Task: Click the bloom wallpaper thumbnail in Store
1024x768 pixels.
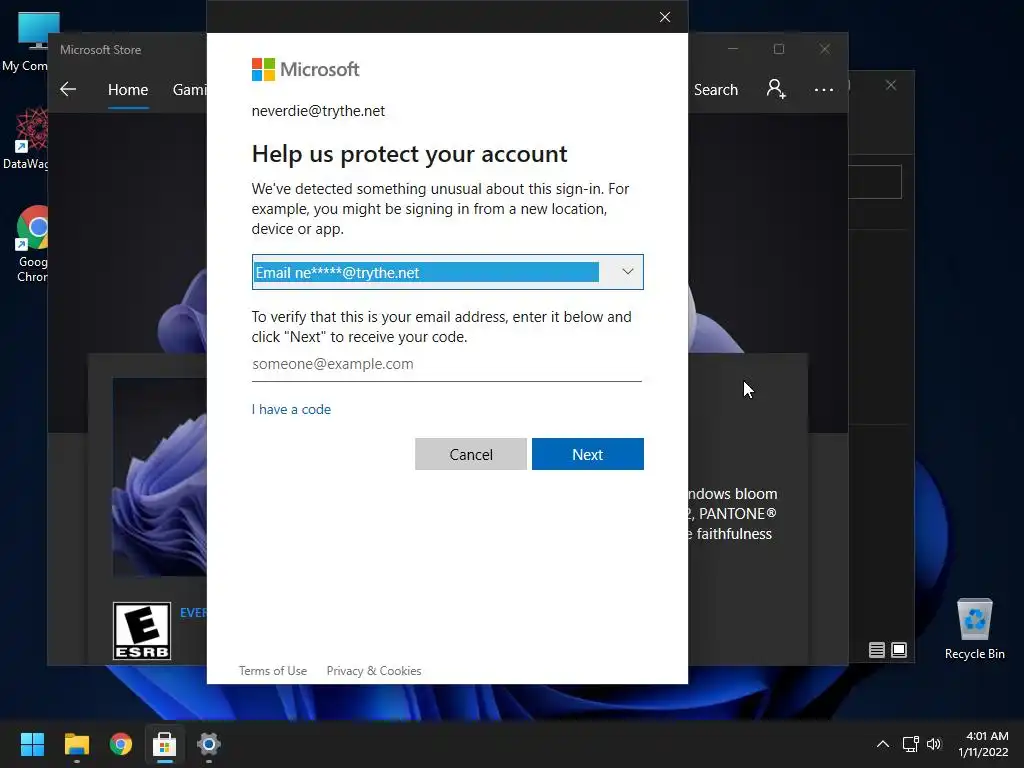Action: click(160, 477)
